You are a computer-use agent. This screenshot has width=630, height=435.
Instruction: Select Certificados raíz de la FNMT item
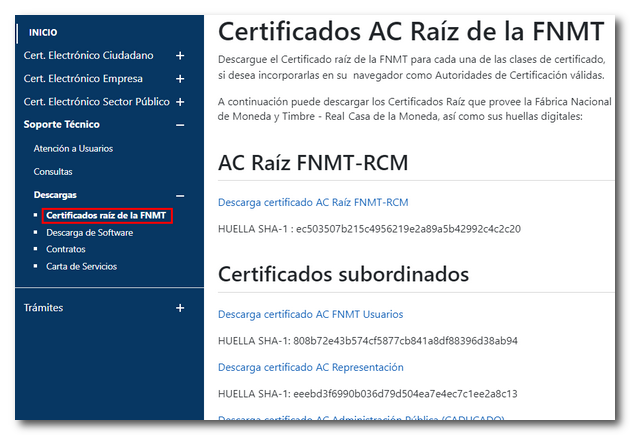tap(106, 215)
